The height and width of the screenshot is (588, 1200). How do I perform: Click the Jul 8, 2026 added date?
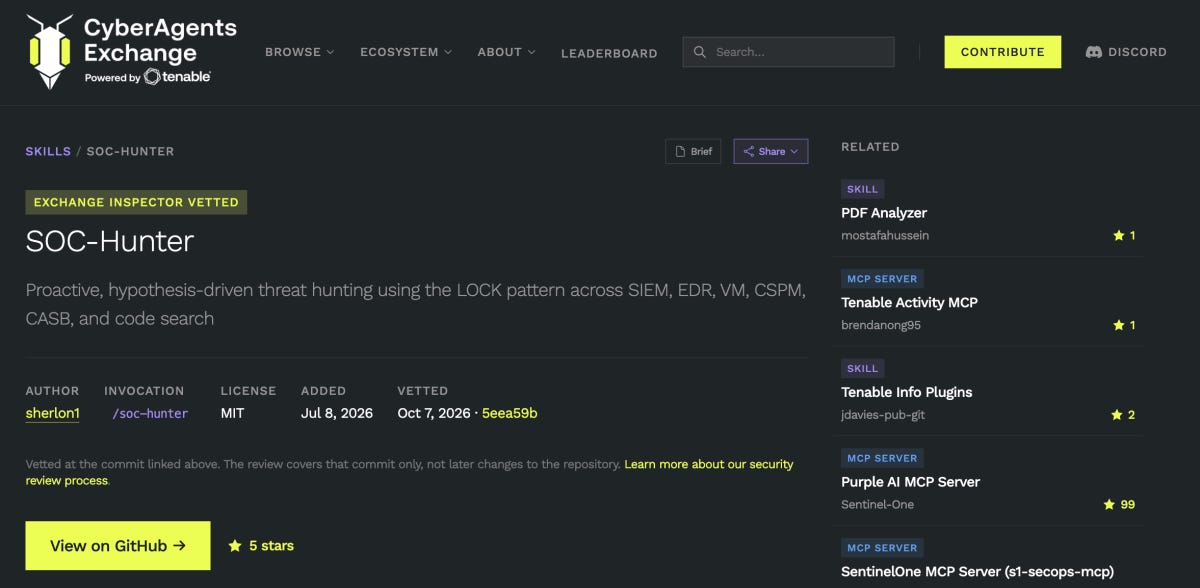tap(337, 413)
